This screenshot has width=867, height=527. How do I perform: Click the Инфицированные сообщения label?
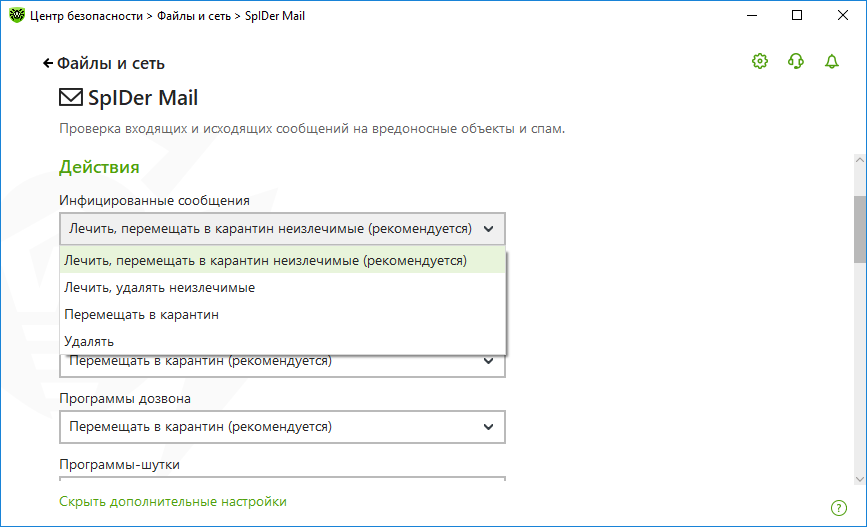tap(154, 200)
